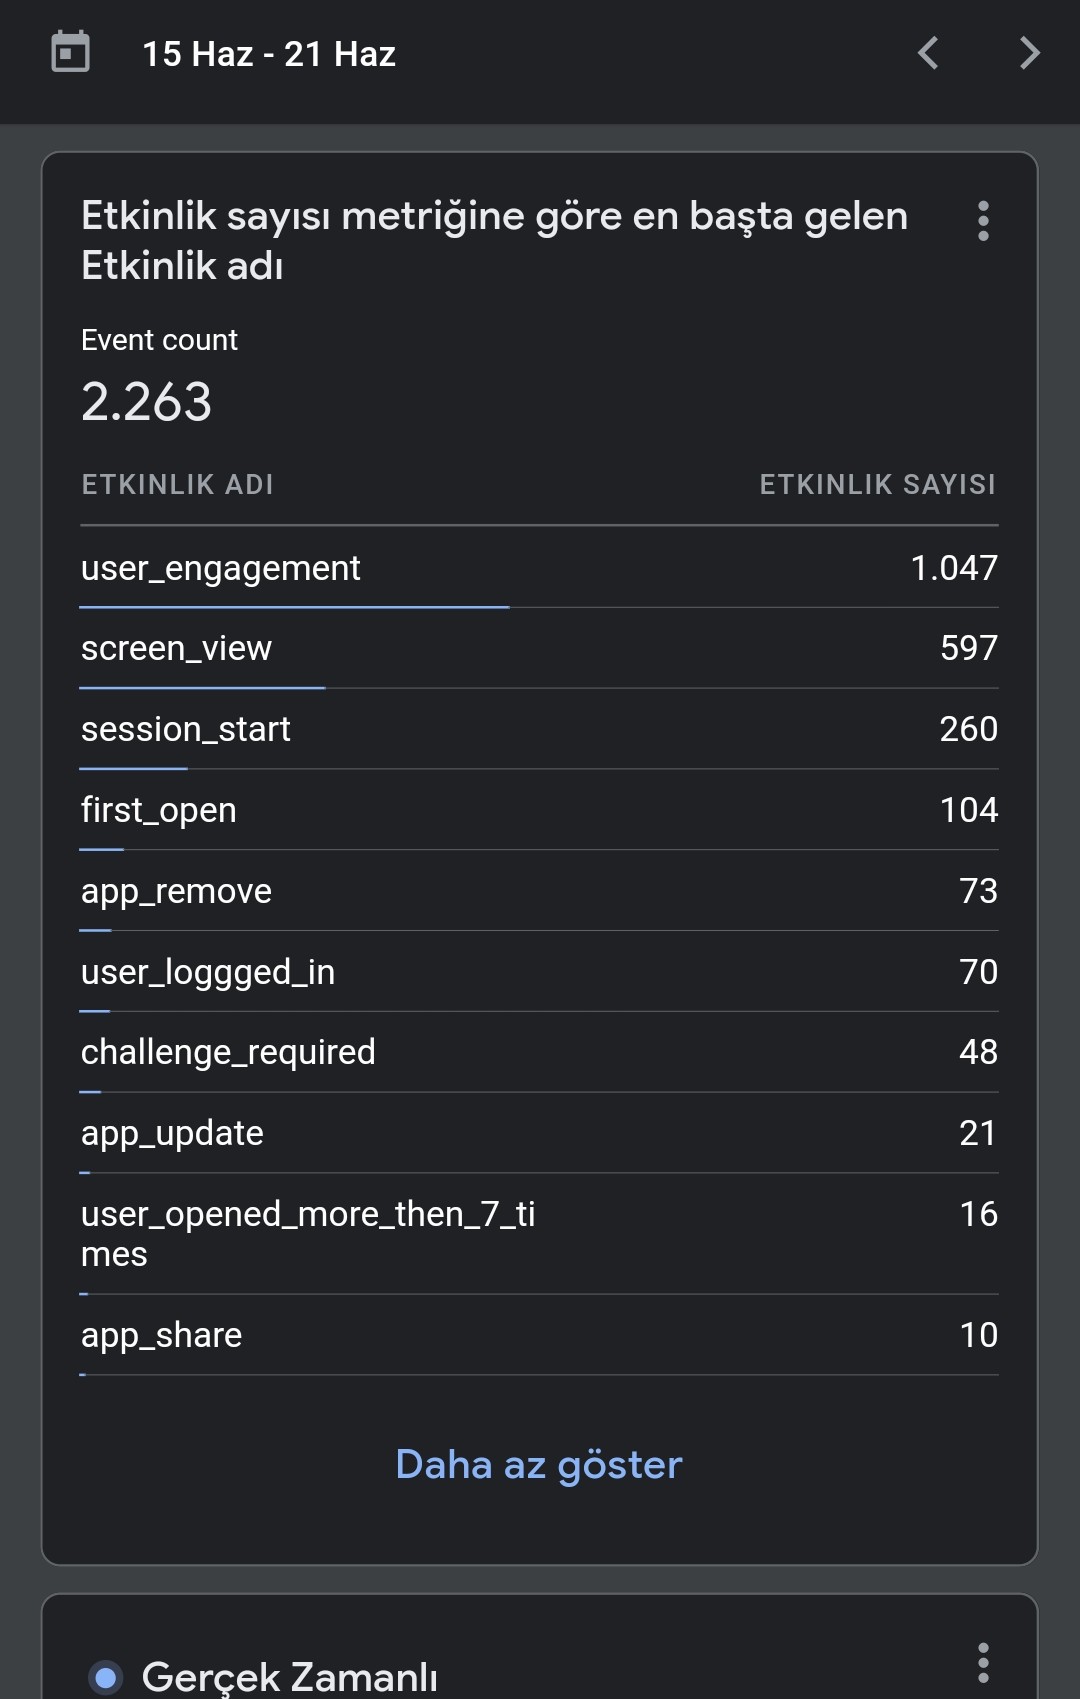The width and height of the screenshot is (1080, 1699).
Task: Go to next date range arrow
Action: 1029,53
